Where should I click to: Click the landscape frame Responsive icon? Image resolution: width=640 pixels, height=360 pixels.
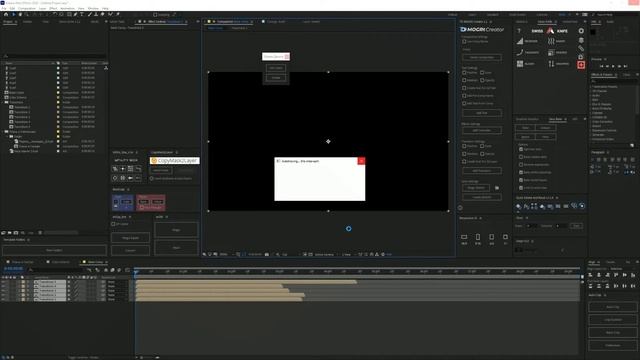pyautogui.click(x=464, y=237)
